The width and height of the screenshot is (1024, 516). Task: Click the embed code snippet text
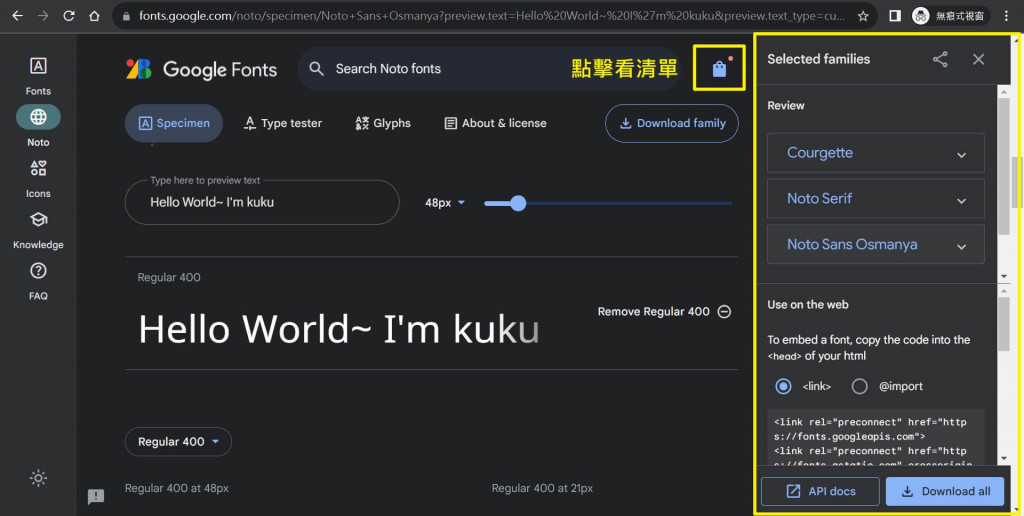click(876, 437)
